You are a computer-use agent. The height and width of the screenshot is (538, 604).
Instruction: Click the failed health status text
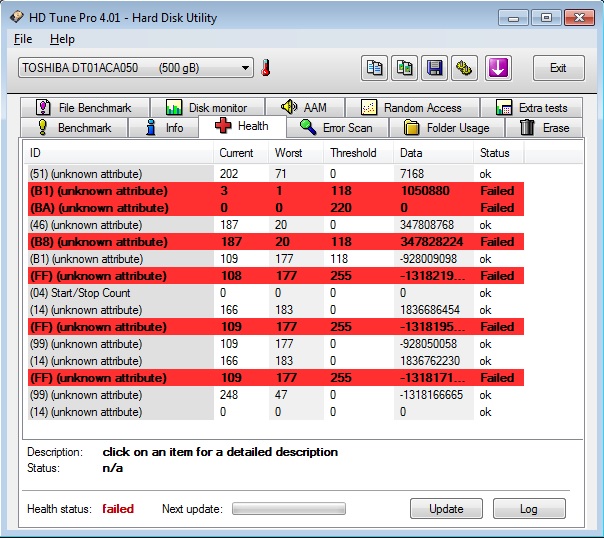pyautogui.click(x=118, y=509)
